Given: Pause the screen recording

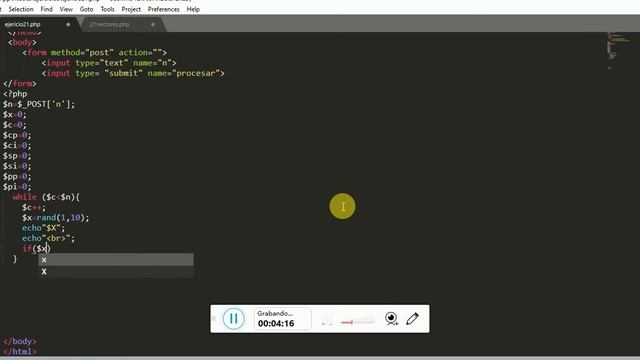Looking at the screenshot, I should [233, 318].
